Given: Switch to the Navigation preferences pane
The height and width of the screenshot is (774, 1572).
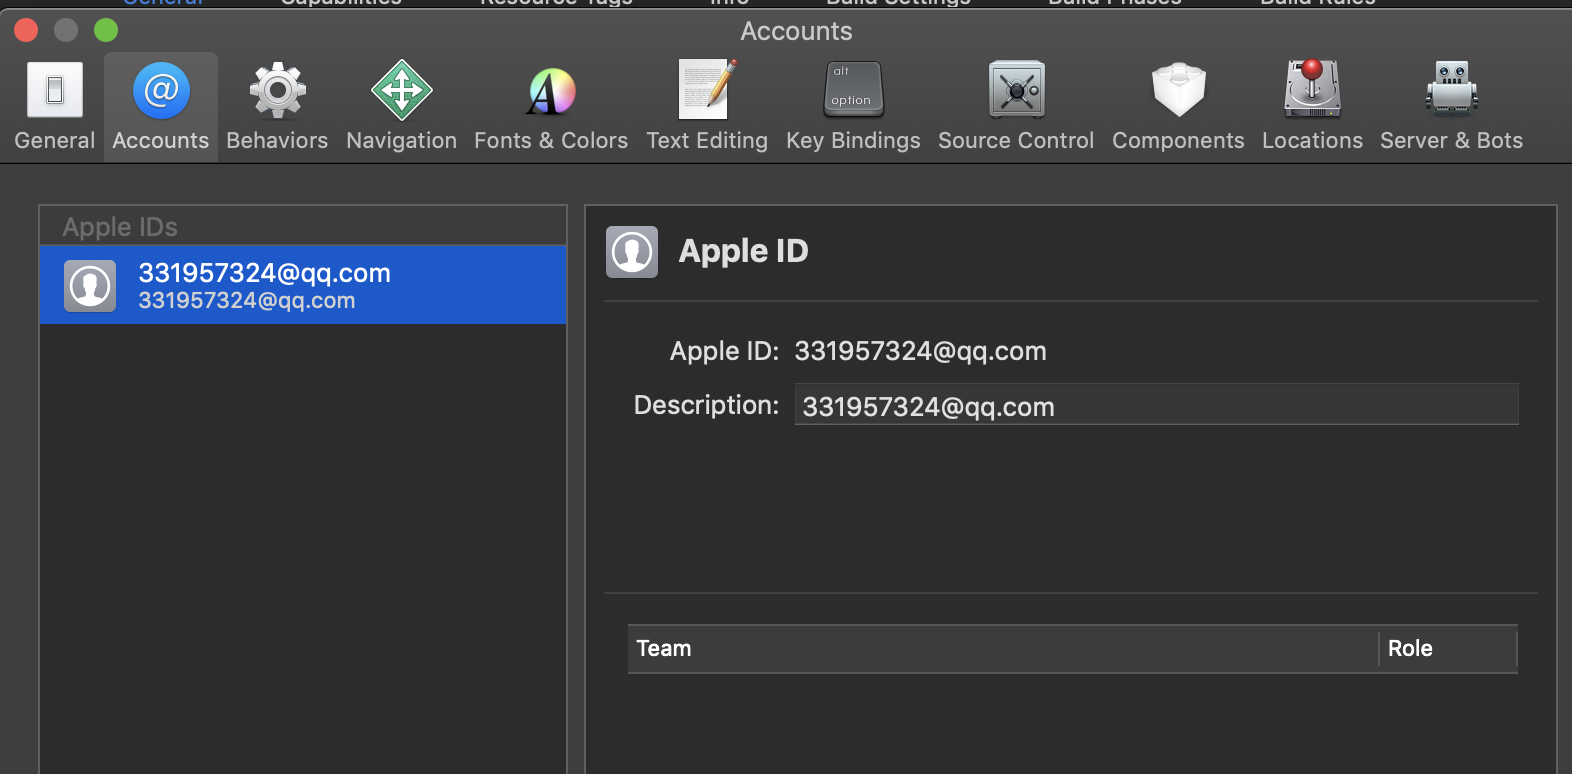Looking at the screenshot, I should tap(401, 106).
